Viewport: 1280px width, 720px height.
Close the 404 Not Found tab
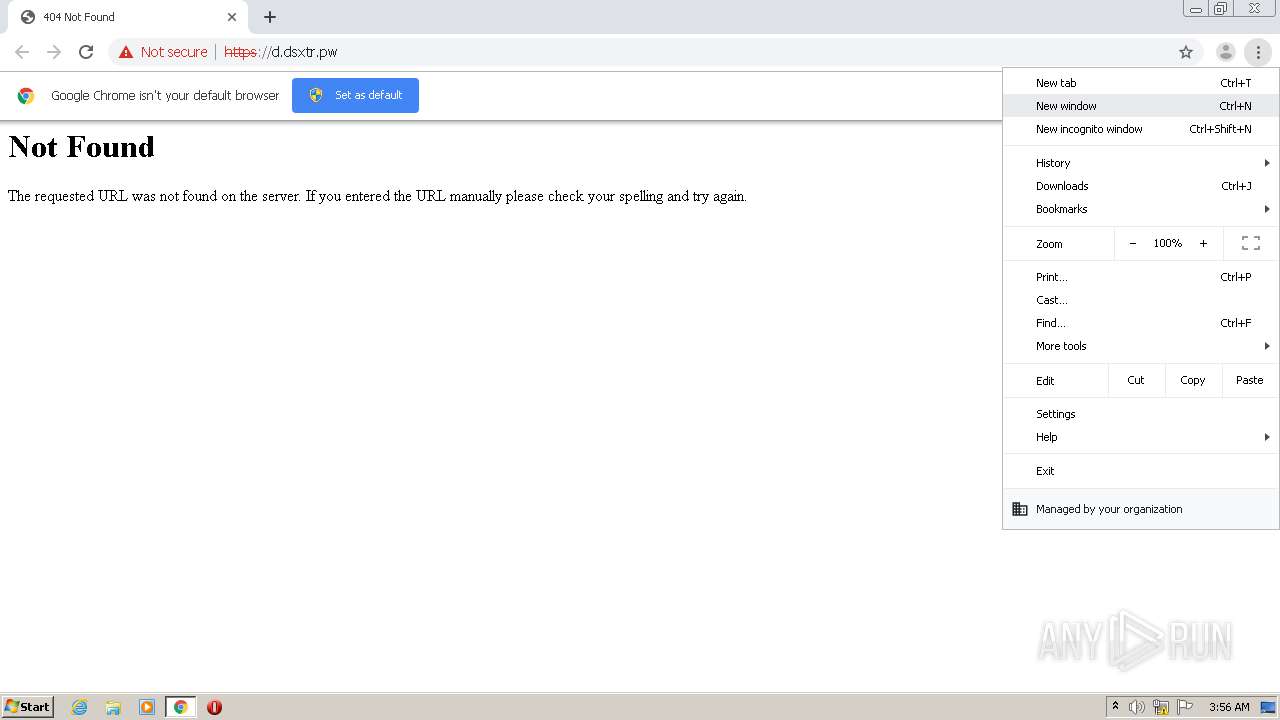[x=232, y=17]
